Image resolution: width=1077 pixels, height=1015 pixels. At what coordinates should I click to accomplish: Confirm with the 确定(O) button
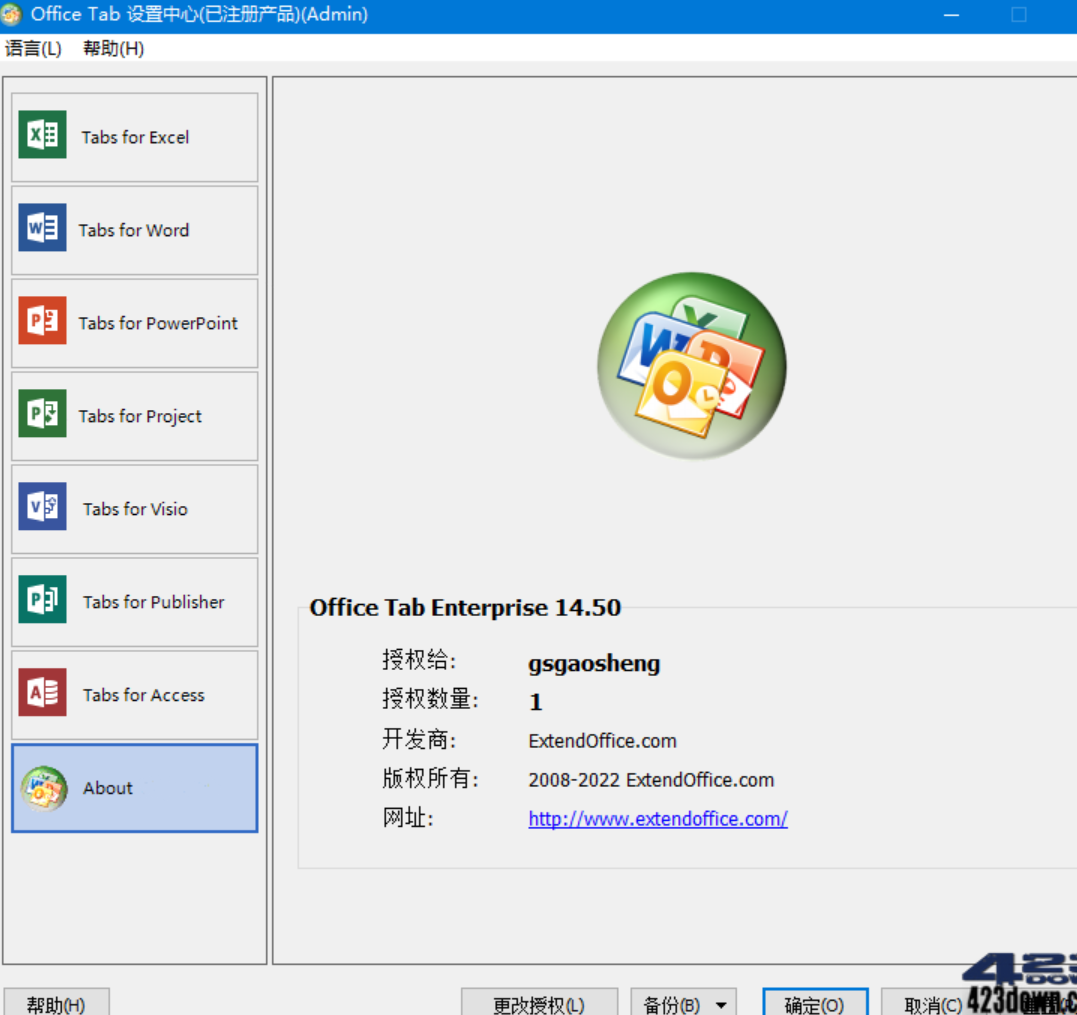[x=815, y=1004]
